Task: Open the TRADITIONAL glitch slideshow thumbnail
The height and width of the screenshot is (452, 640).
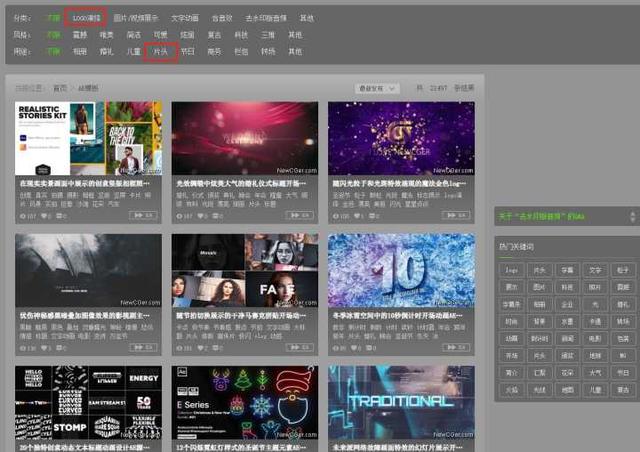Action: [x=401, y=403]
